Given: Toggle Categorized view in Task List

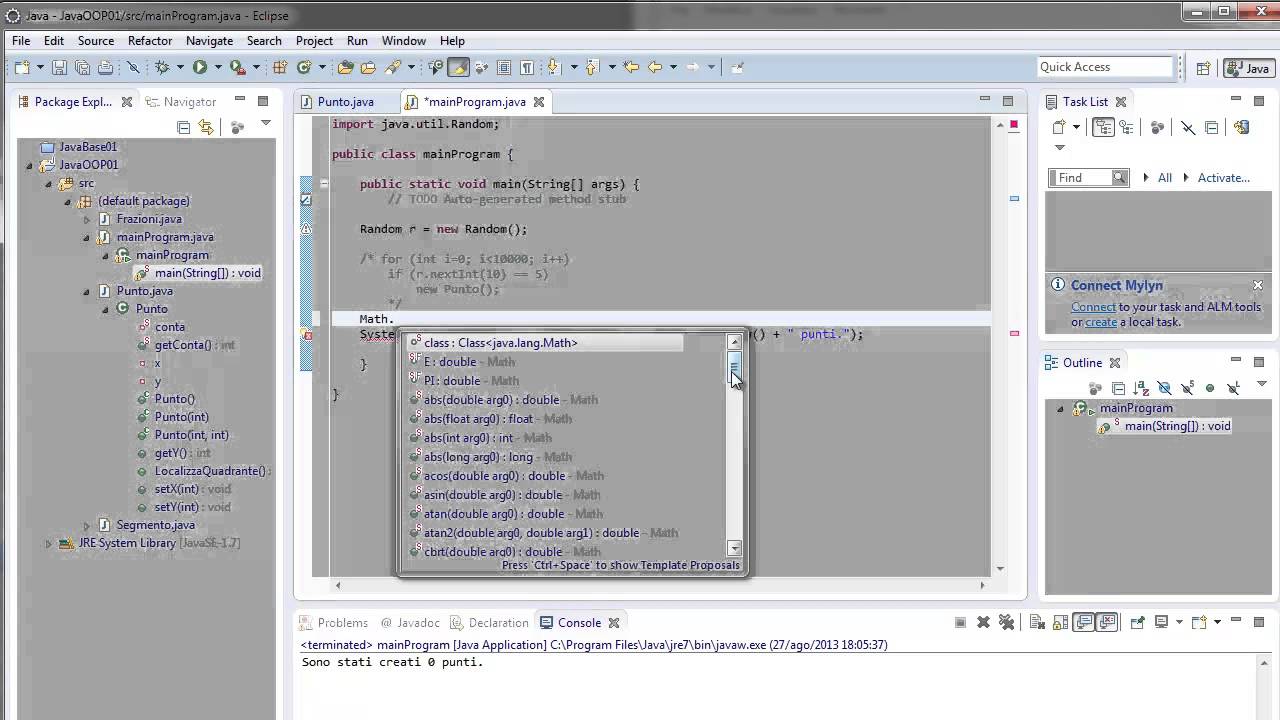Looking at the screenshot, I should [x=1104, y=127].
